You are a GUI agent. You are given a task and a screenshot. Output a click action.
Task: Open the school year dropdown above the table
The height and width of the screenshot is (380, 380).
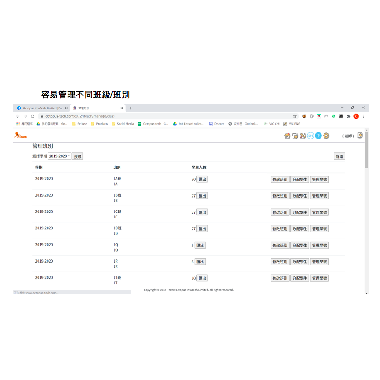click(59, 156)
